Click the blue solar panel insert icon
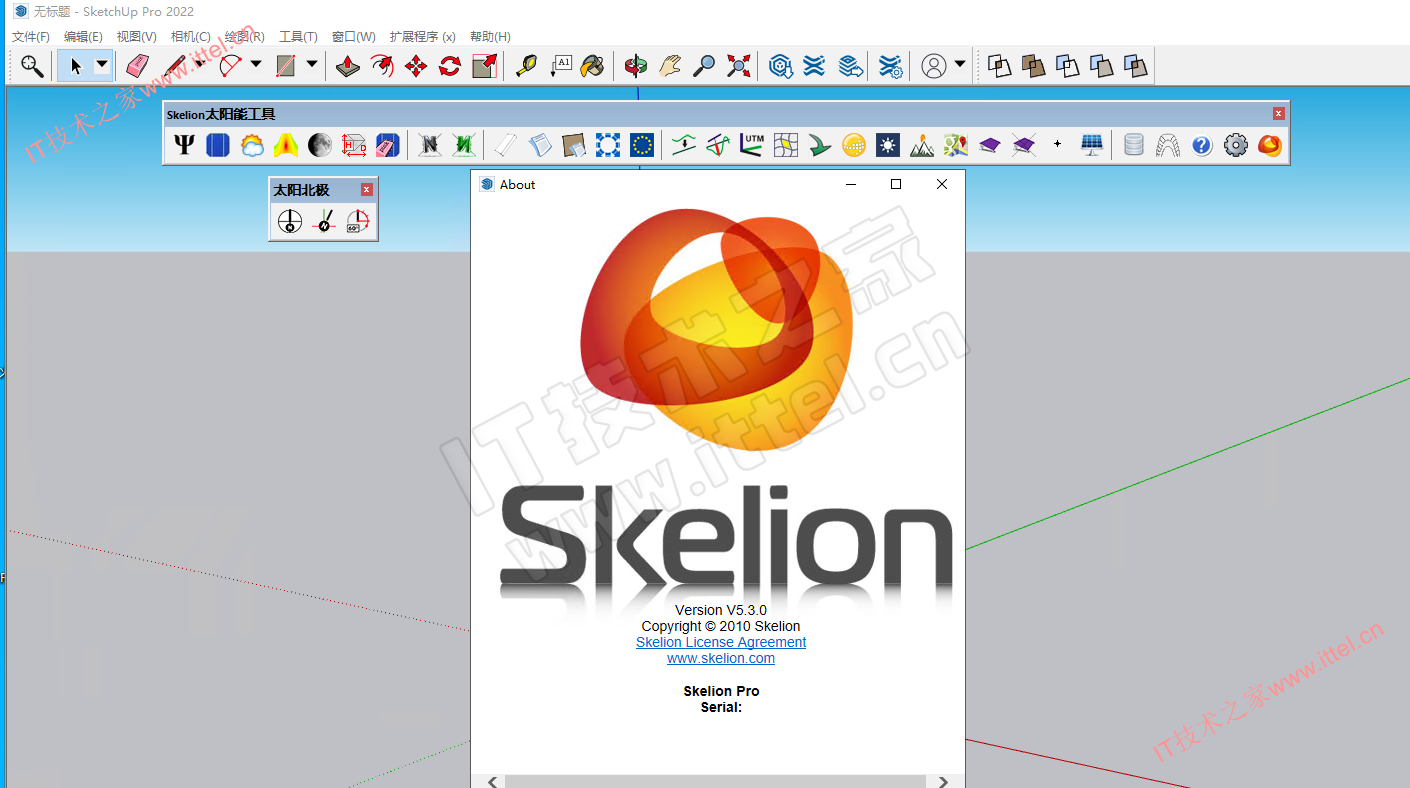 click(x=218, y=145)
